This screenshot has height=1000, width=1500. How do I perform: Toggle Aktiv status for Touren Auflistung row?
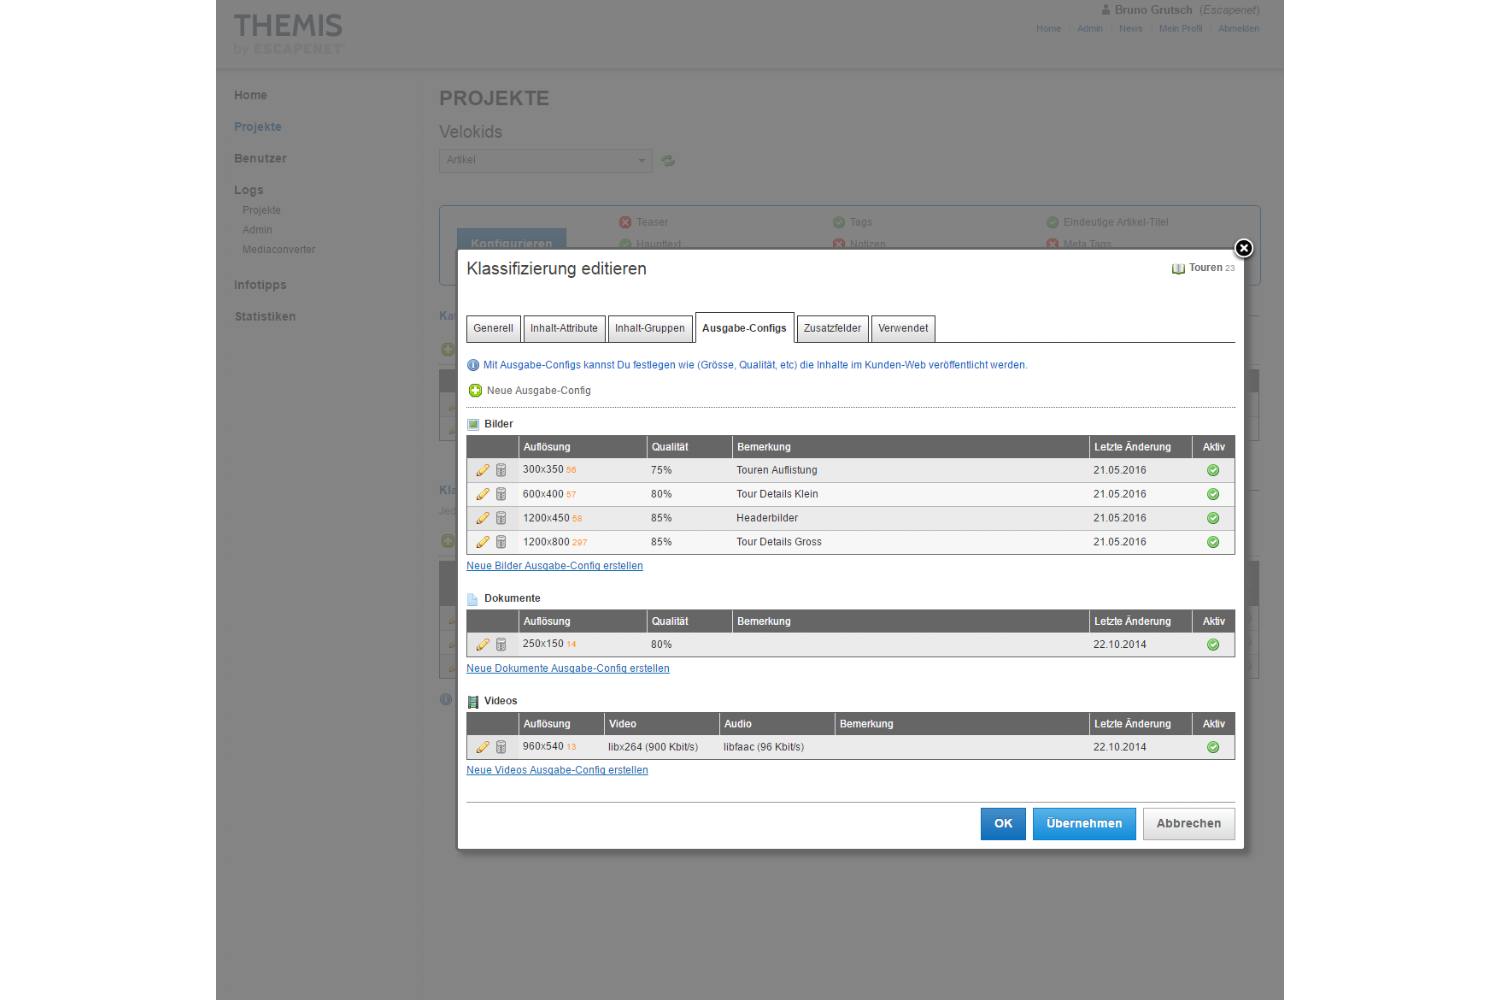1213,470
